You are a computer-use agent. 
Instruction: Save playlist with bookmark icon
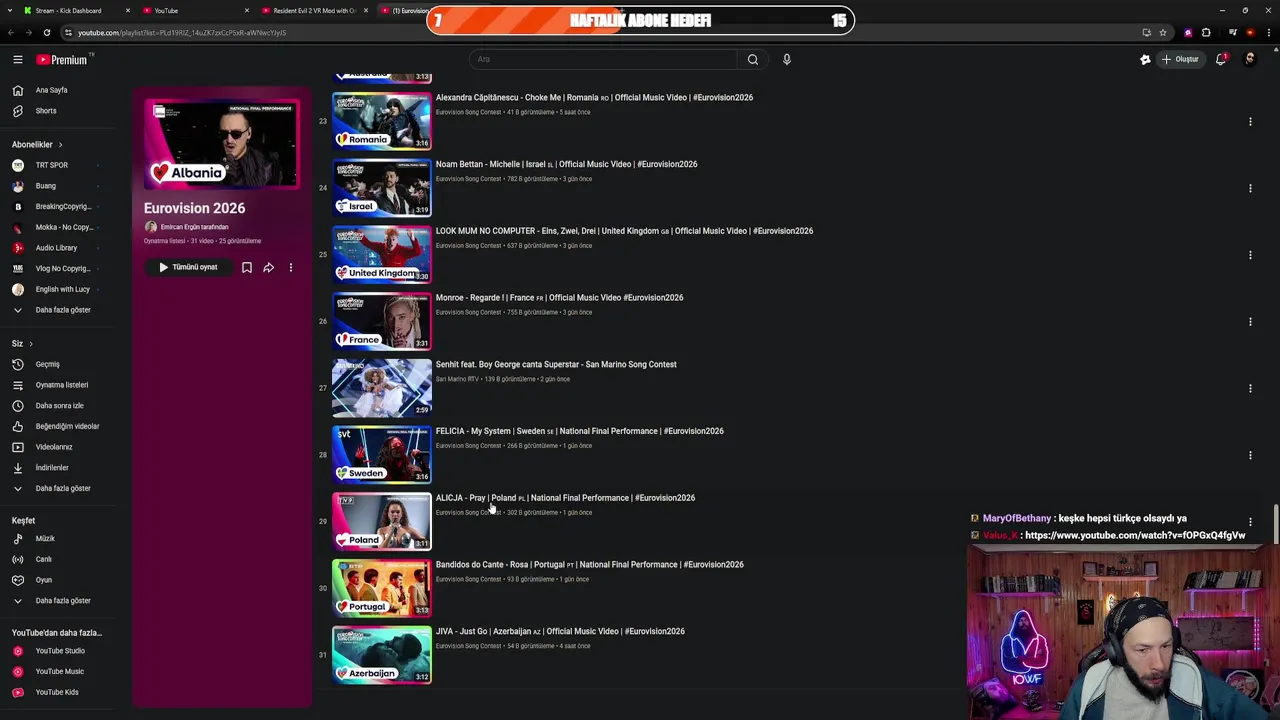tap(247, 268)
